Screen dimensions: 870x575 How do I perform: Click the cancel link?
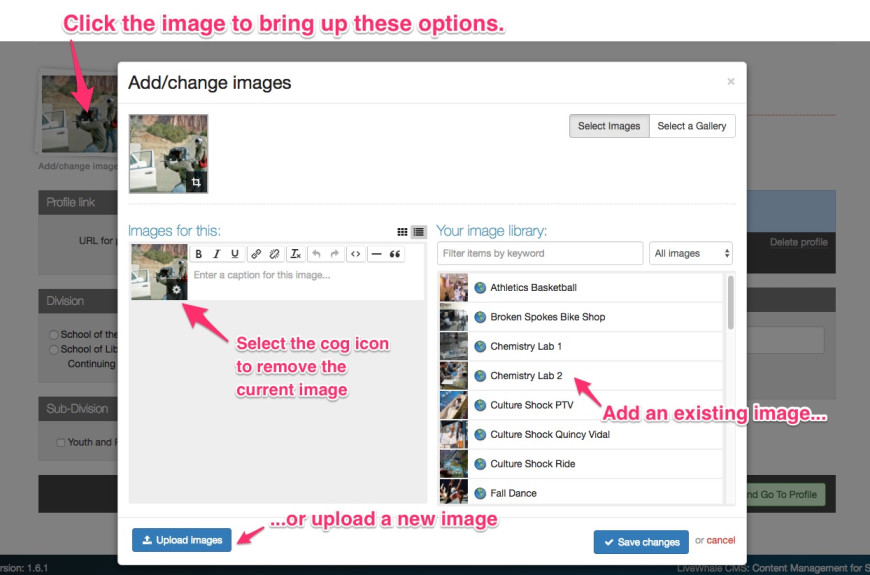pyautogui.click(x=720, y=540)
